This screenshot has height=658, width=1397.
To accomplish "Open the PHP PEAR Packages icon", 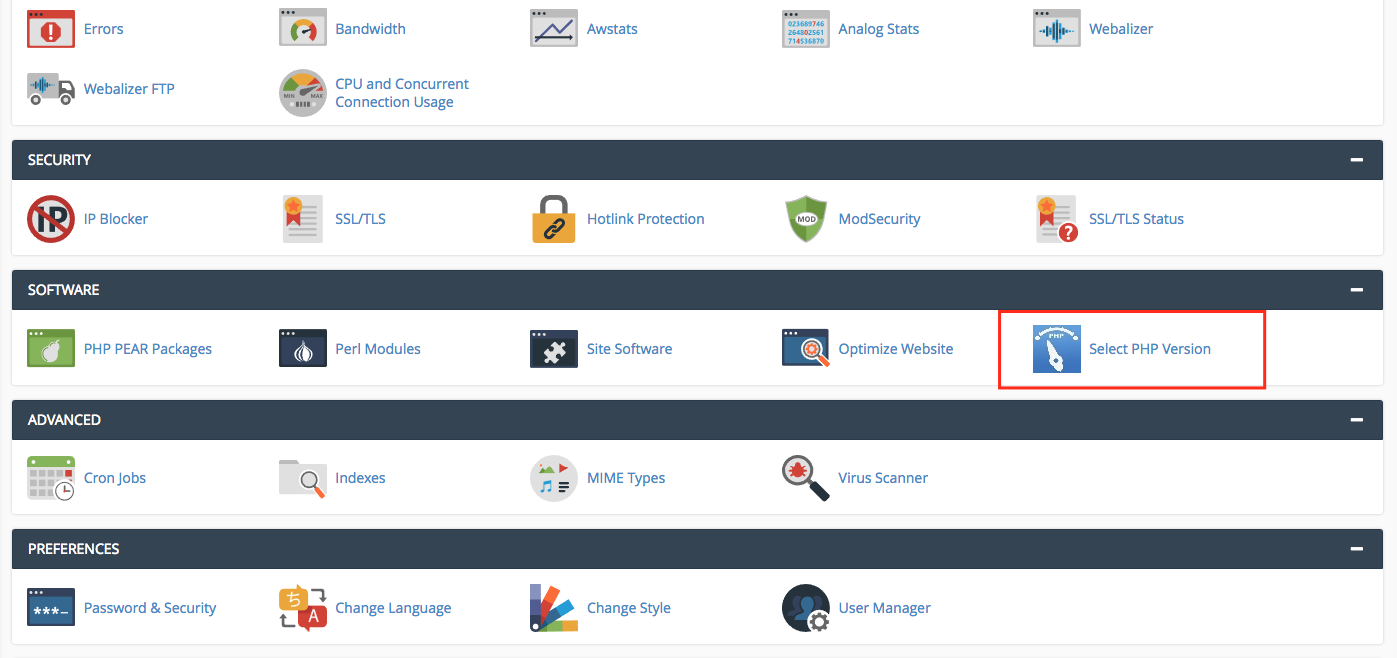I will (51, 349).
